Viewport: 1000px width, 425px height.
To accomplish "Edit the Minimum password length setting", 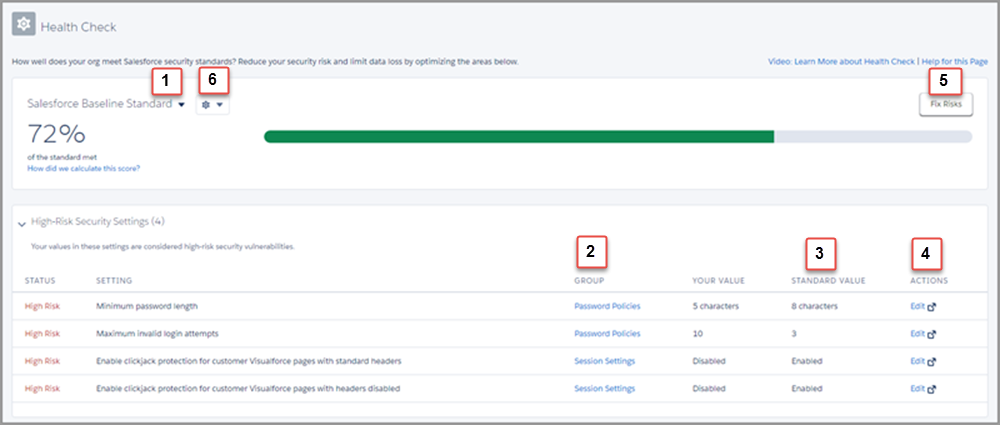I will 917,306.
